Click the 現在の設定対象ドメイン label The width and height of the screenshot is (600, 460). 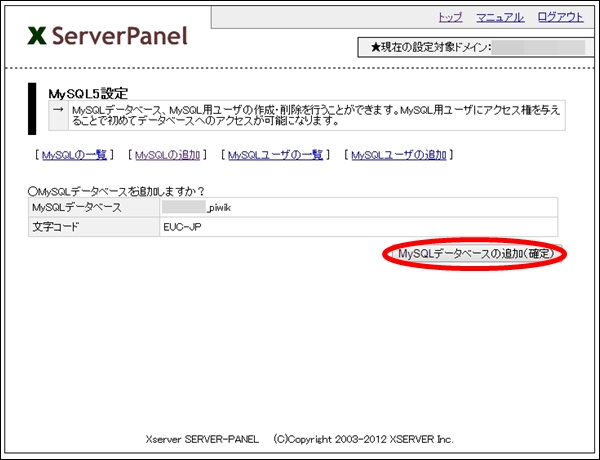tap(430, 47)
